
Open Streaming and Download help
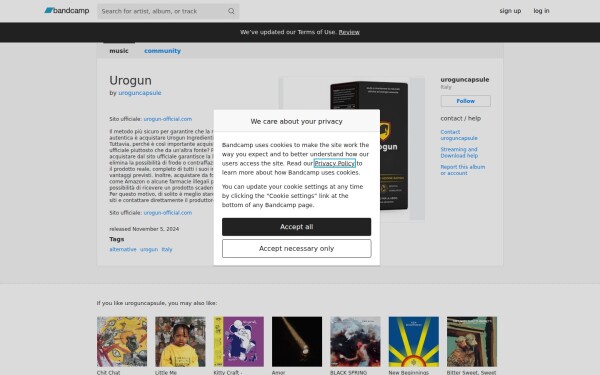pyautogui.click(x=459, y=153)
